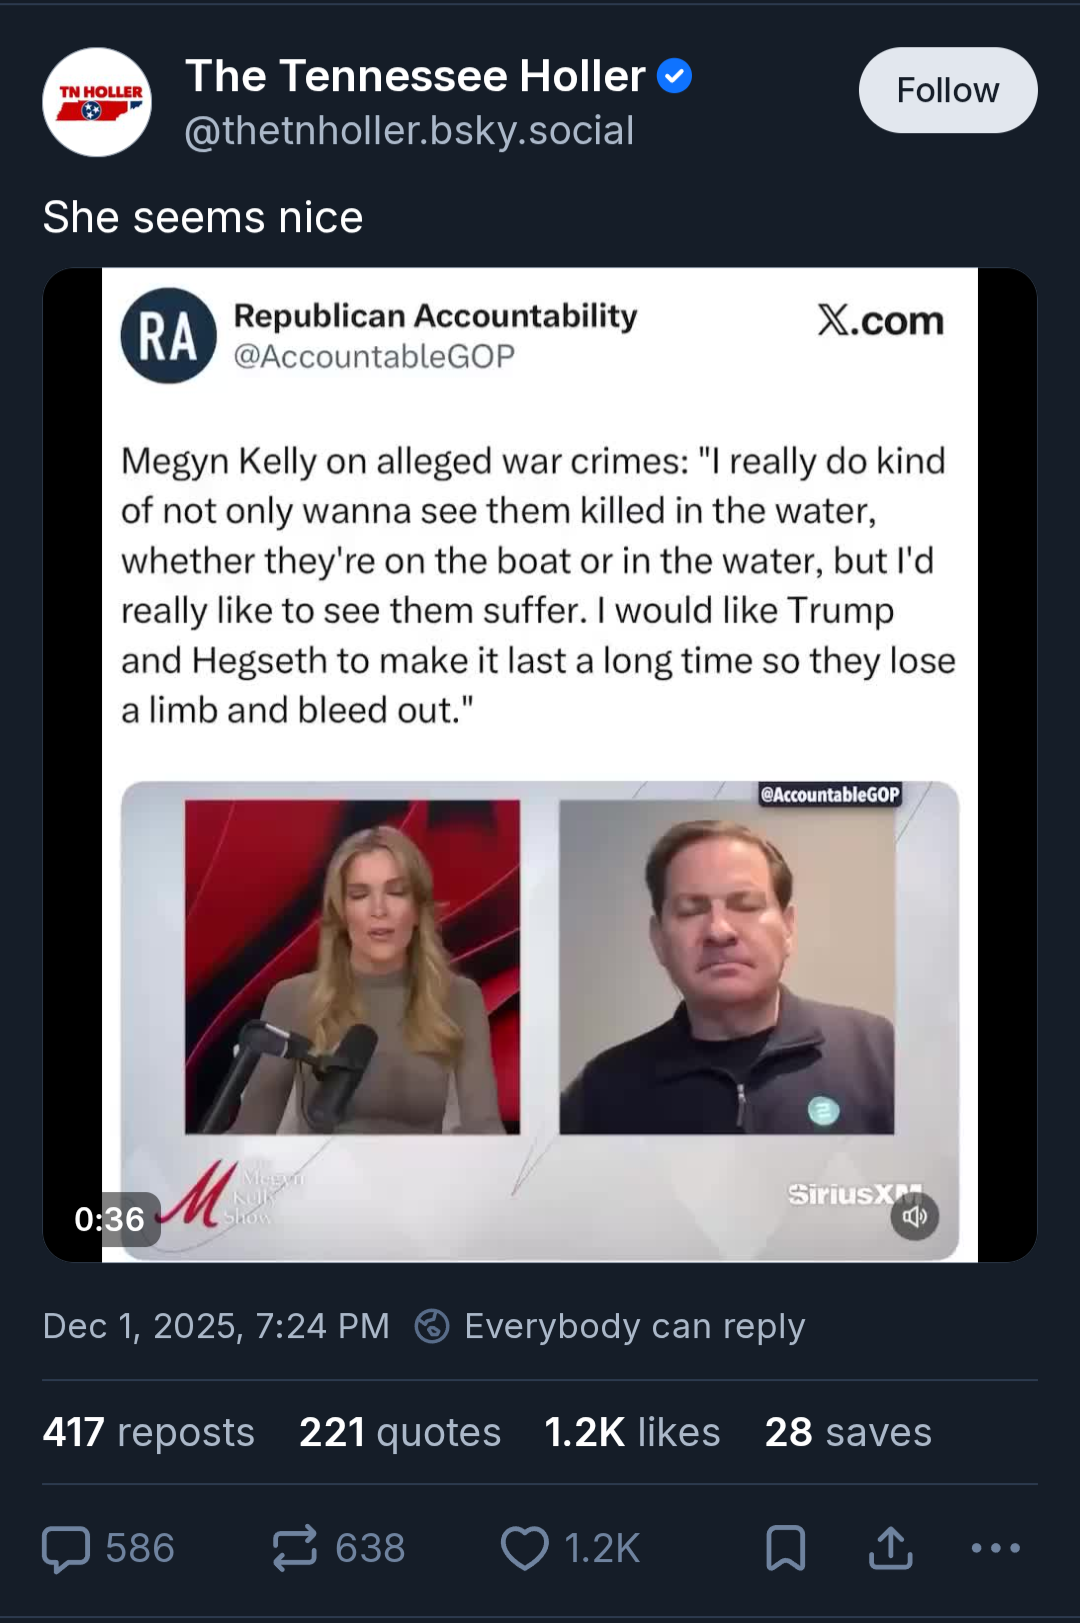The height and width of the screenshot is (1623, 1080).
Task: Toggle video sound with speaker icon
Action: tap(914, 1216)
